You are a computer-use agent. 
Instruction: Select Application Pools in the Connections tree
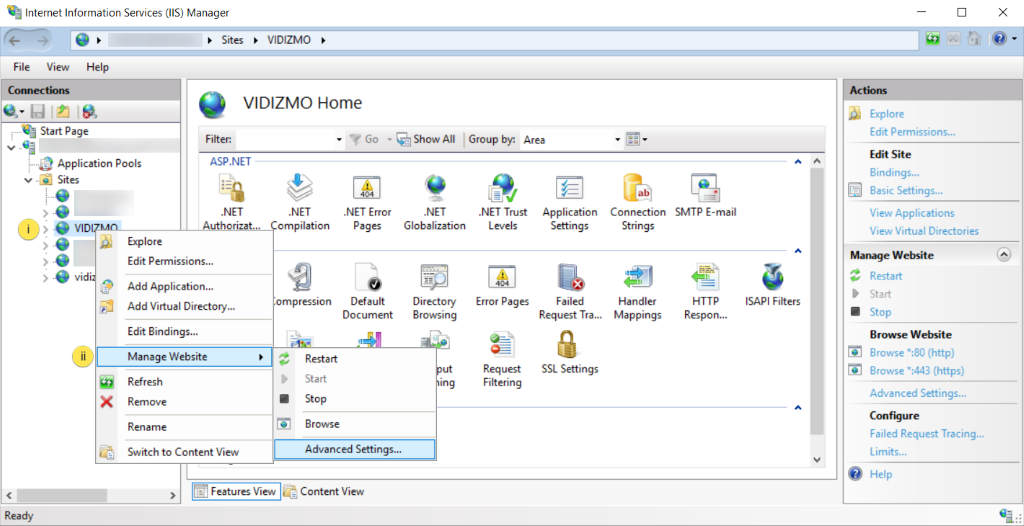click(99, 163)
